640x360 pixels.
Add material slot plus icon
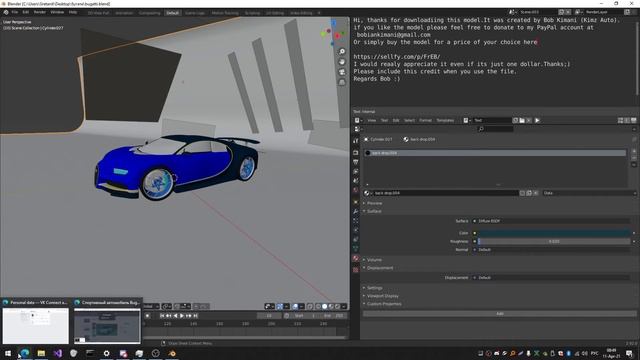point(634,151)
